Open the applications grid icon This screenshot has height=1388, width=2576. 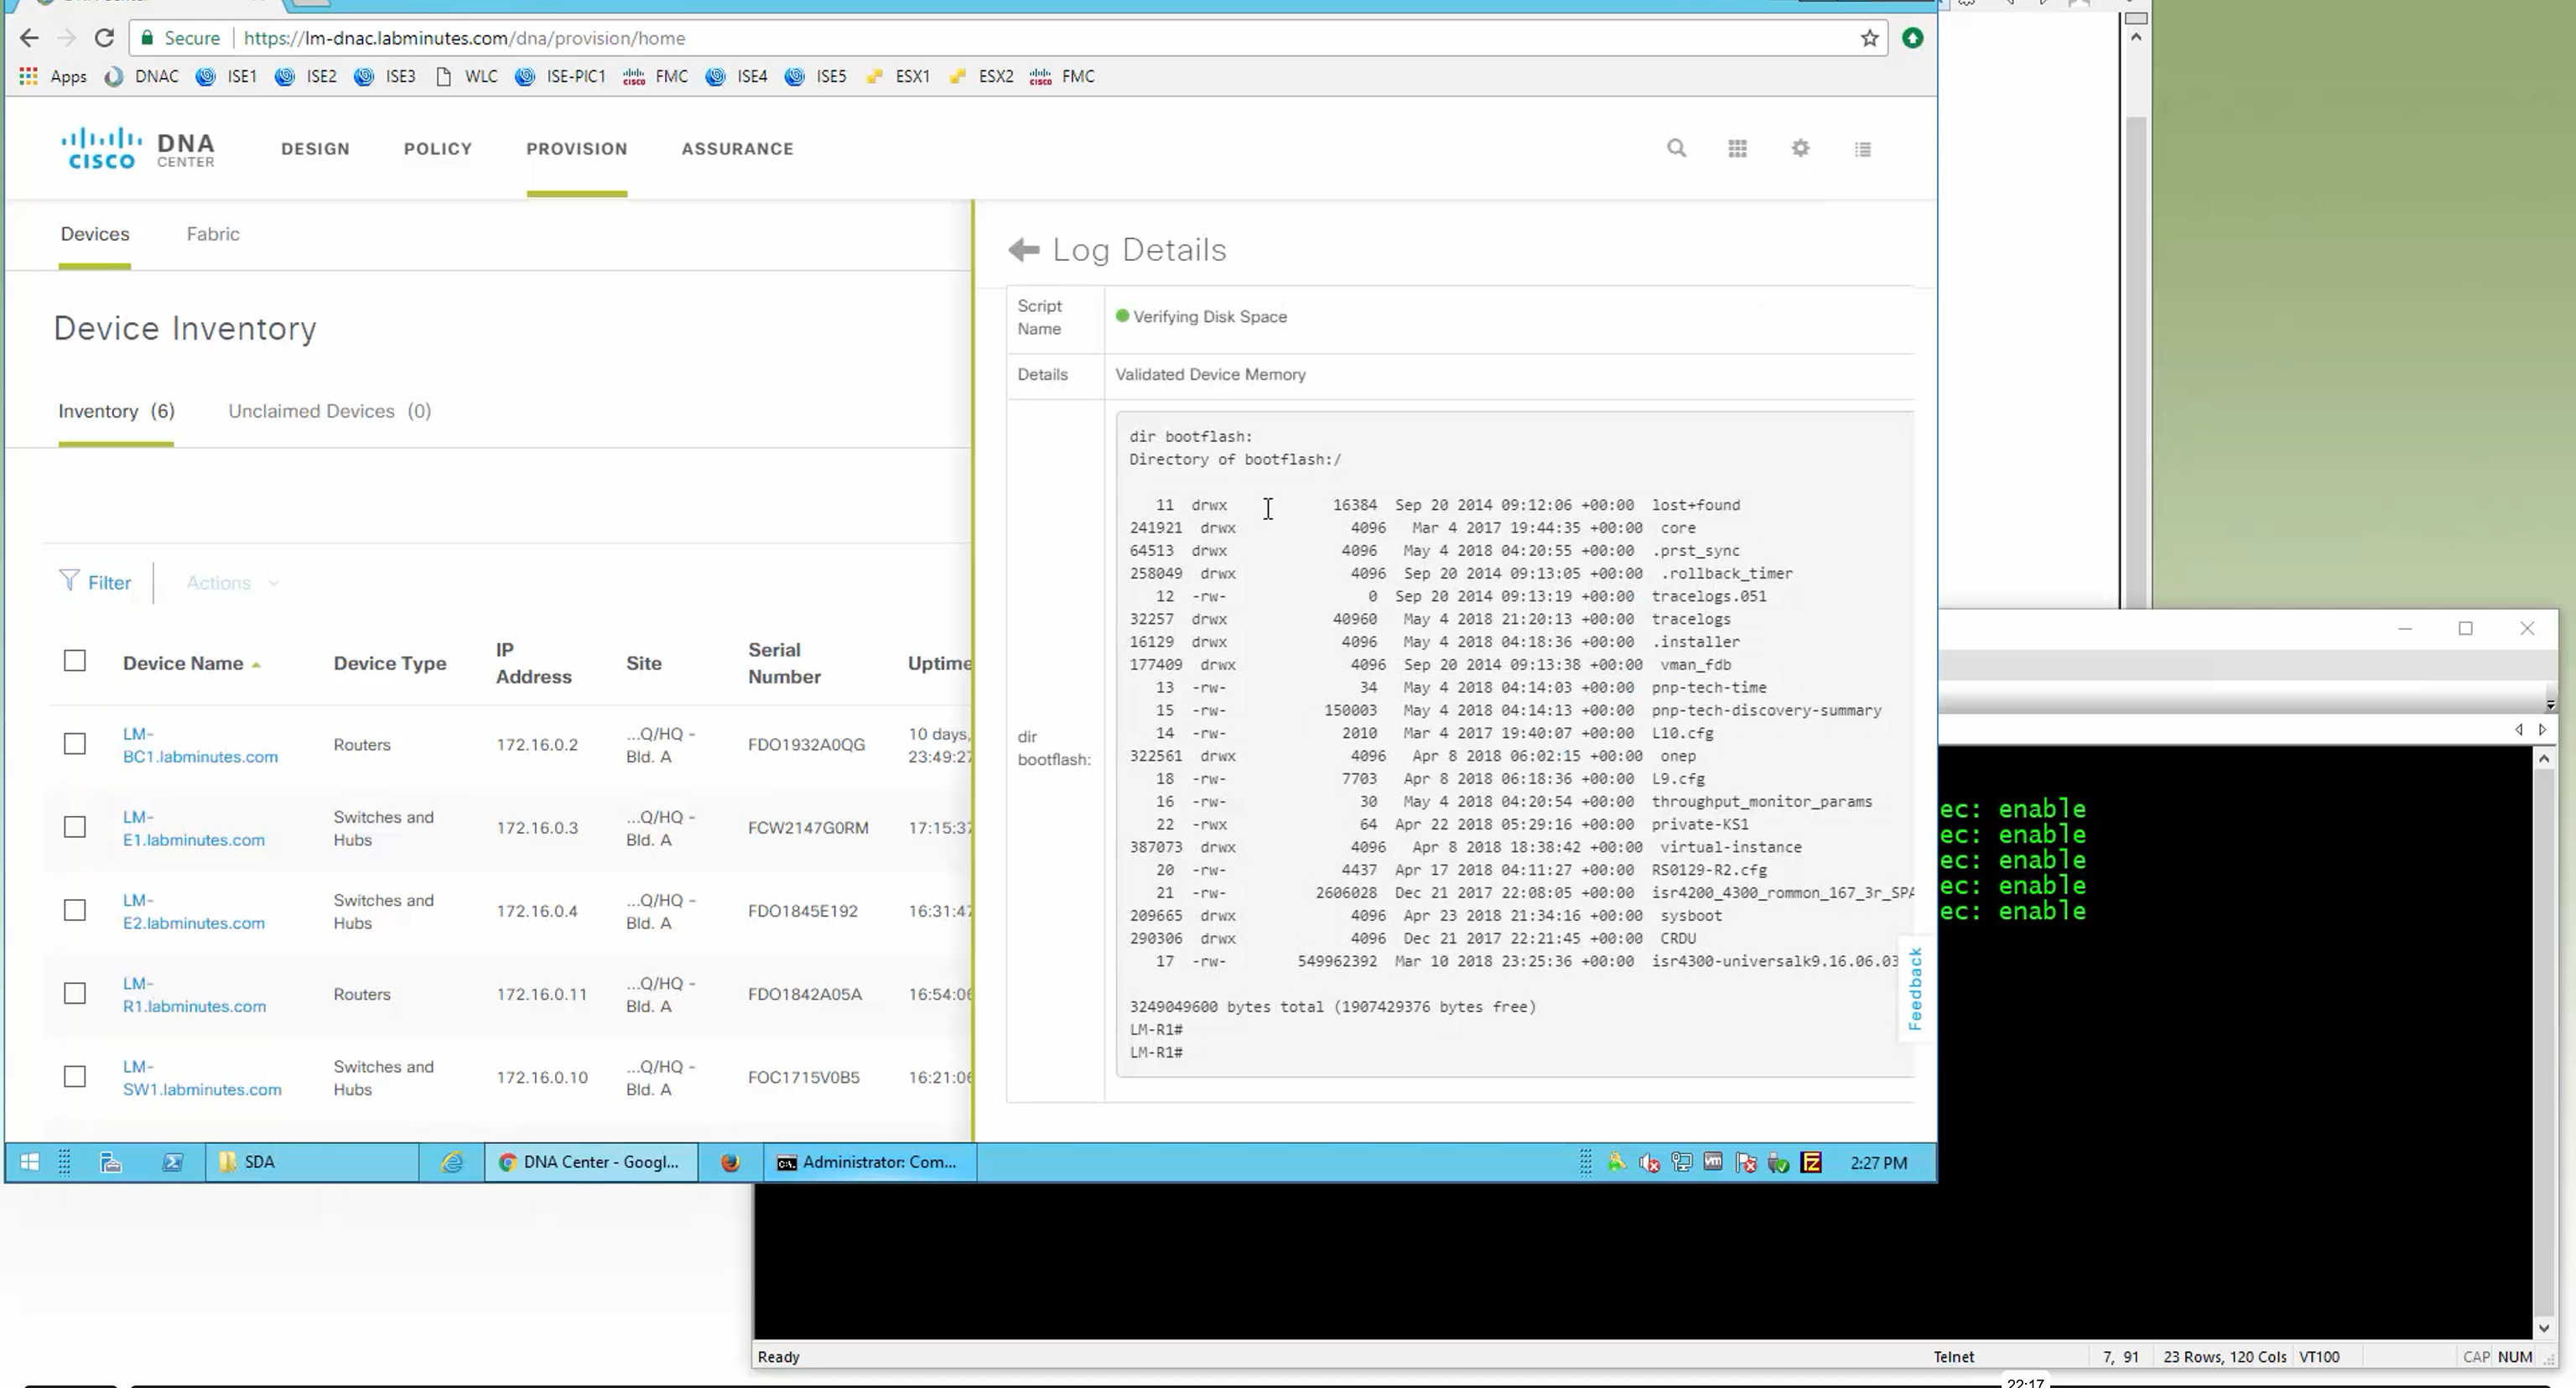click(1738, 149)
